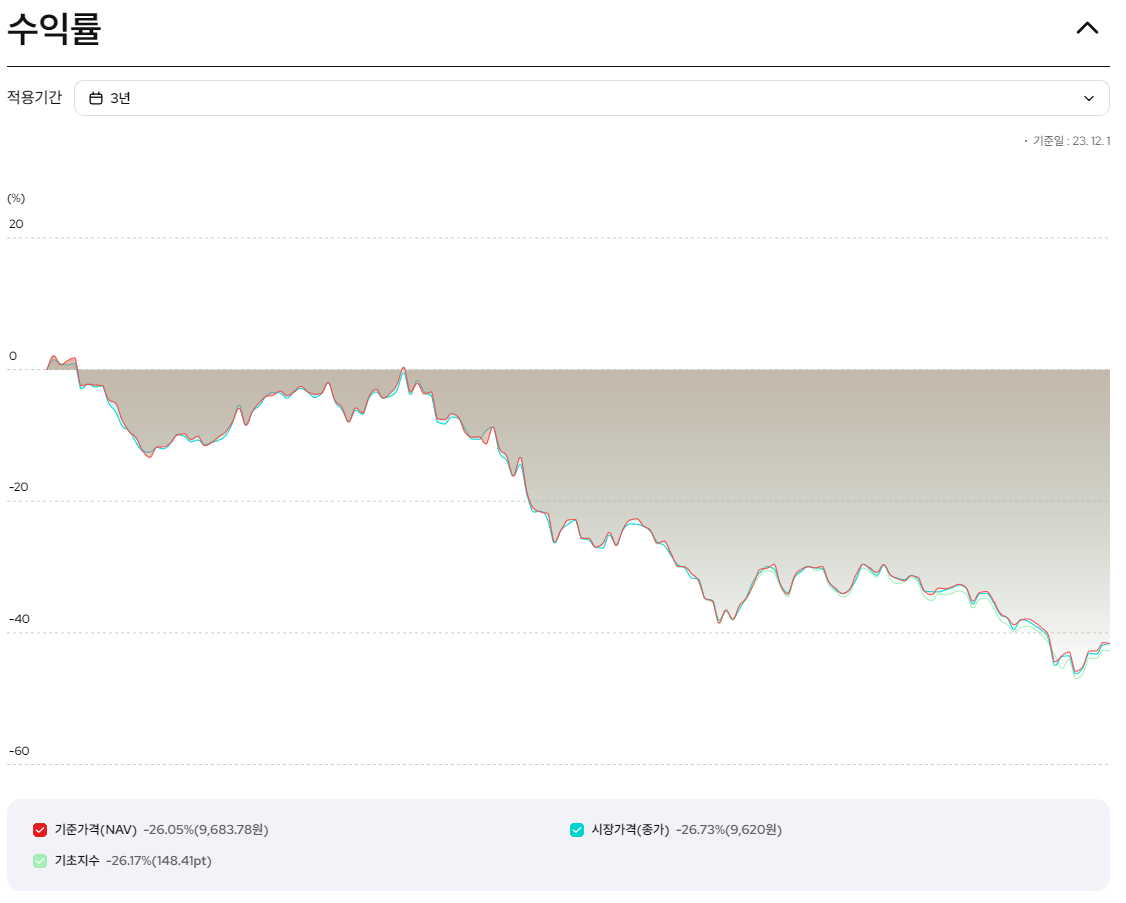The height and width of the screenshot is (903, 1126).
Task: Click the index value -26.17%(148.41pt)
Action: (159, 861)
